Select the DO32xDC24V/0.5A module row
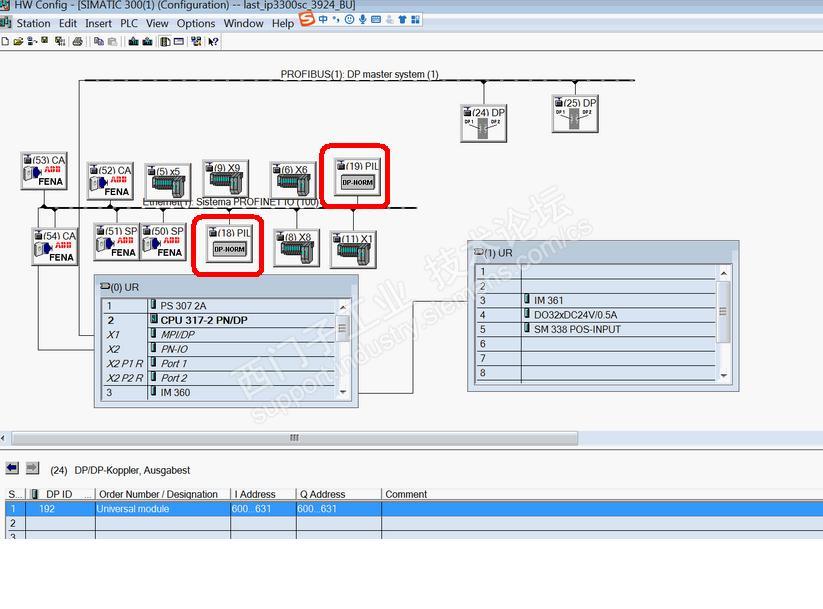The height and width of the screenshot is (609, 823). point(596,315)
